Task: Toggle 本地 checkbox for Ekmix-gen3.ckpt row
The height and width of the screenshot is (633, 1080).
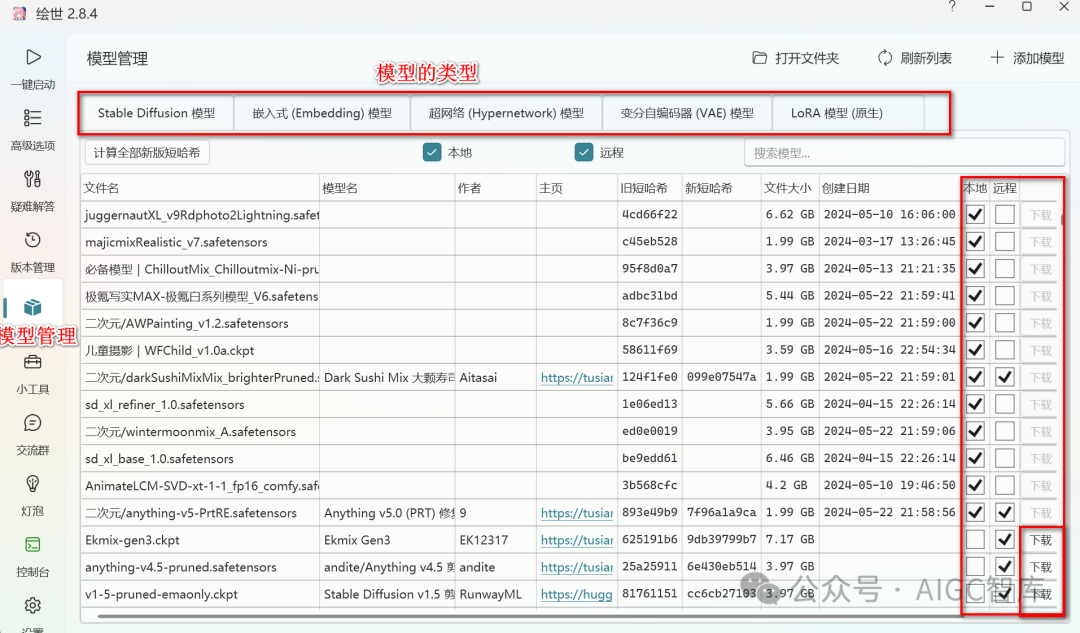Action: (x=975, y=540)
